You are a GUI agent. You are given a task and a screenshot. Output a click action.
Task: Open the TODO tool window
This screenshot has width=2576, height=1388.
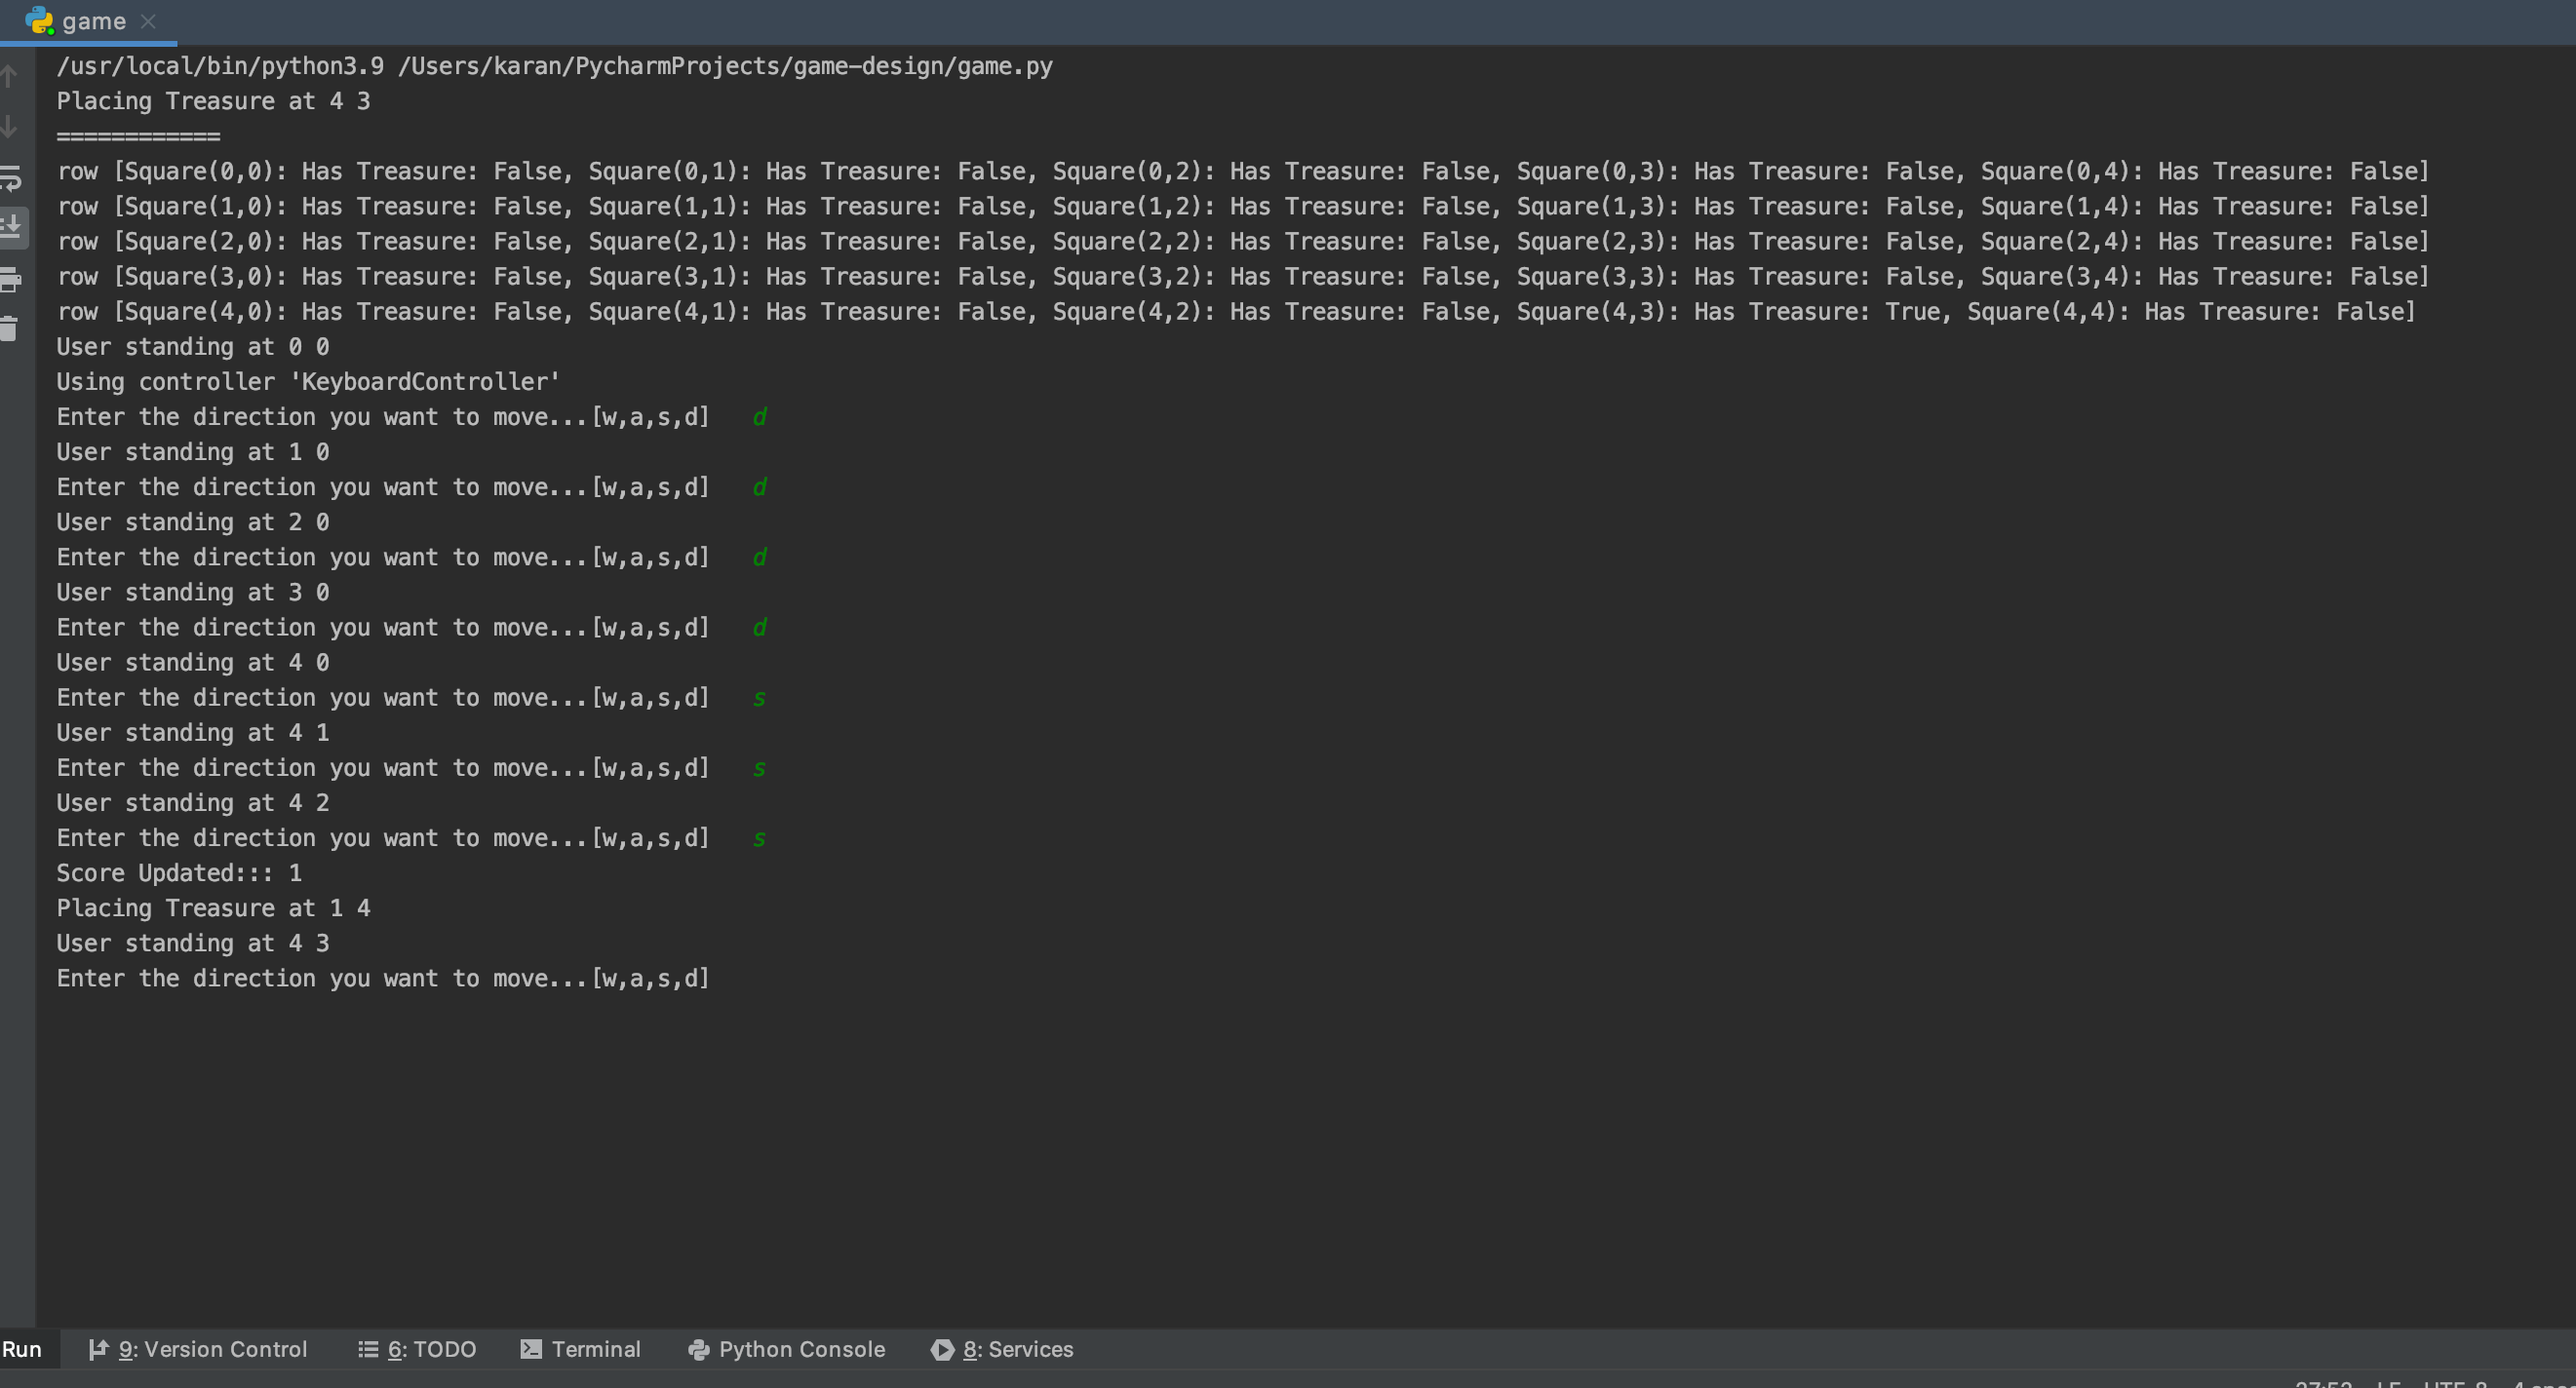[431, 1349]
